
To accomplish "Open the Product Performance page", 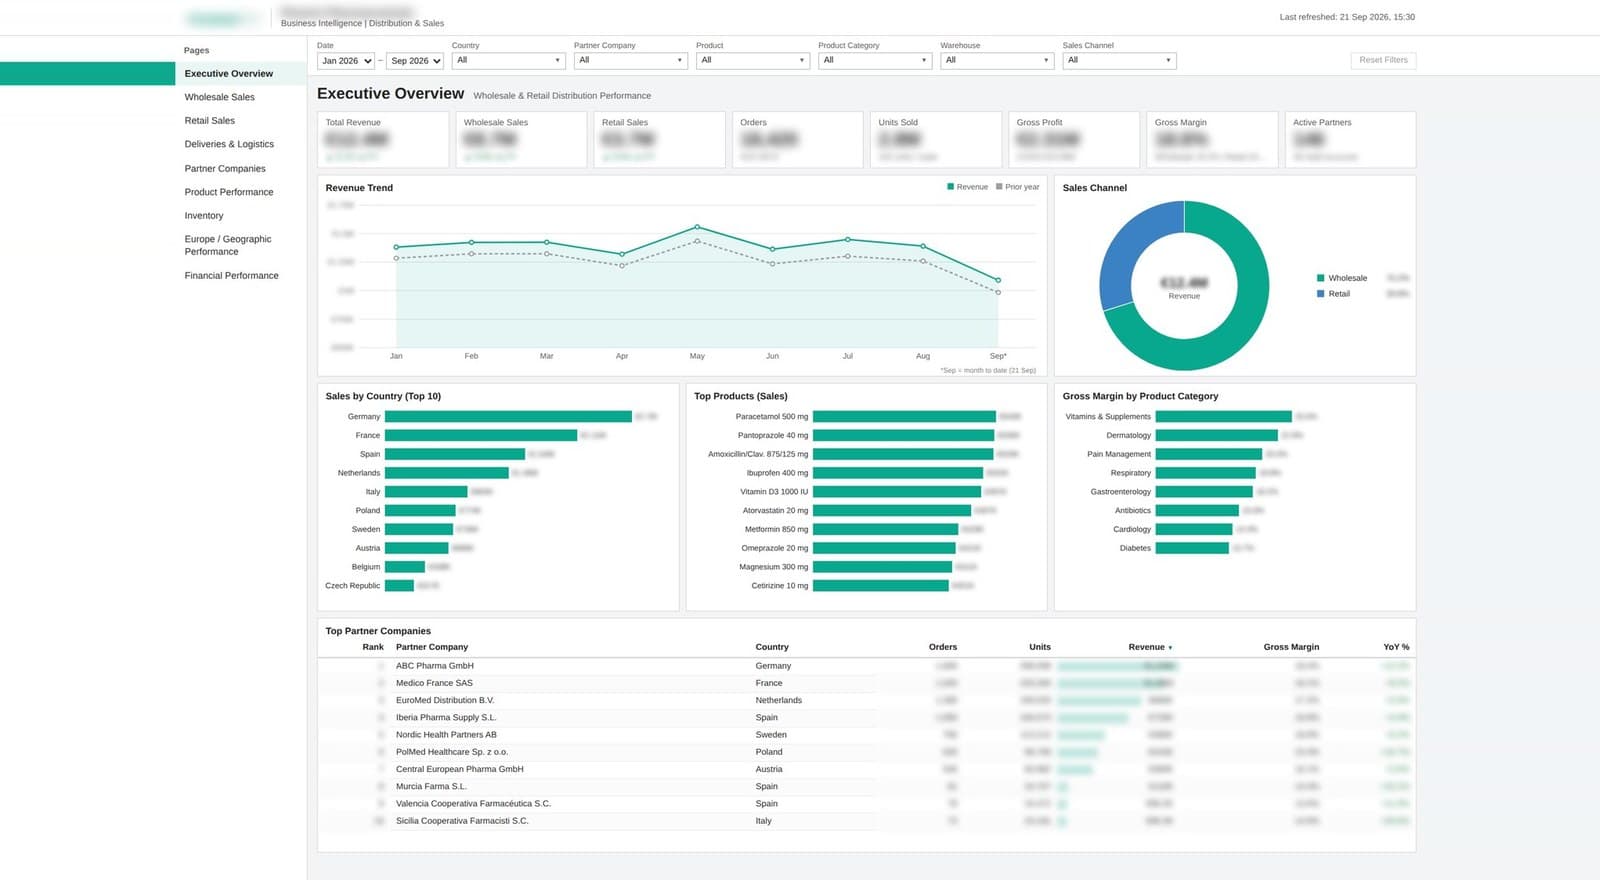I will click(229, 192).
